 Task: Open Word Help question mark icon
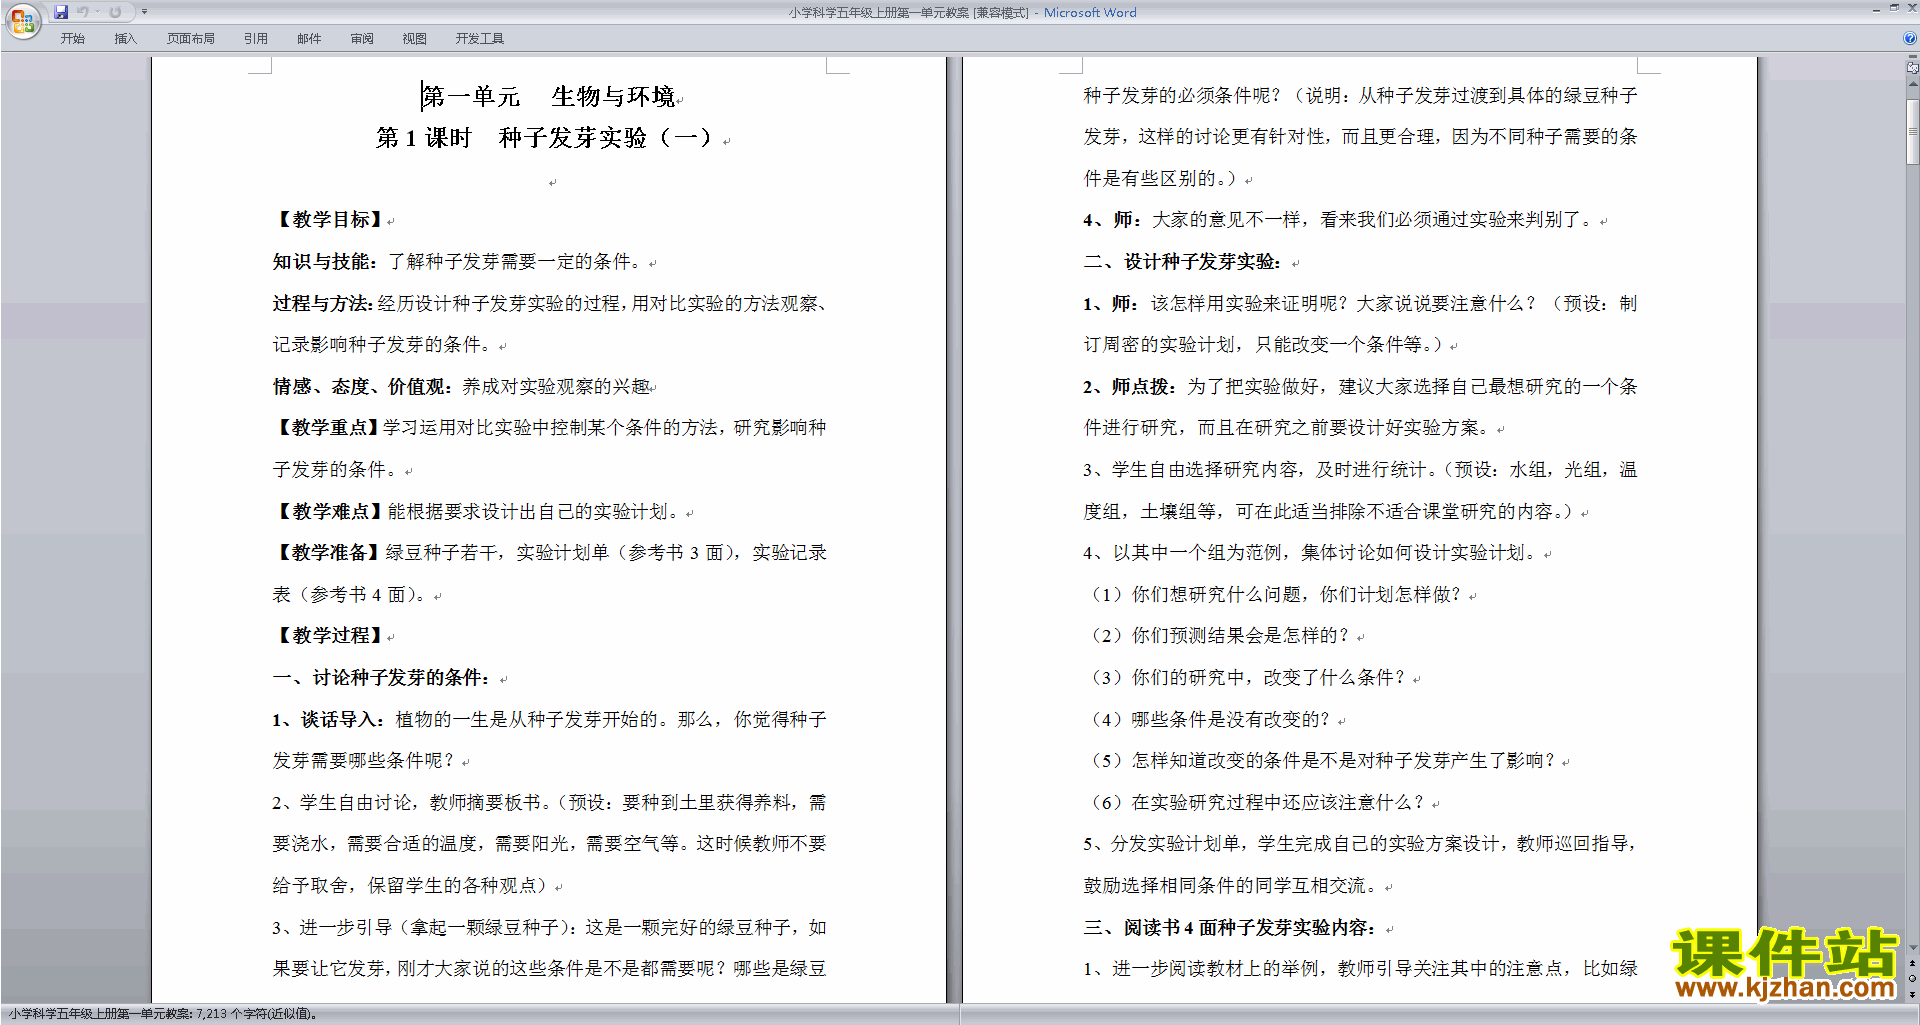pos(1910,38)
